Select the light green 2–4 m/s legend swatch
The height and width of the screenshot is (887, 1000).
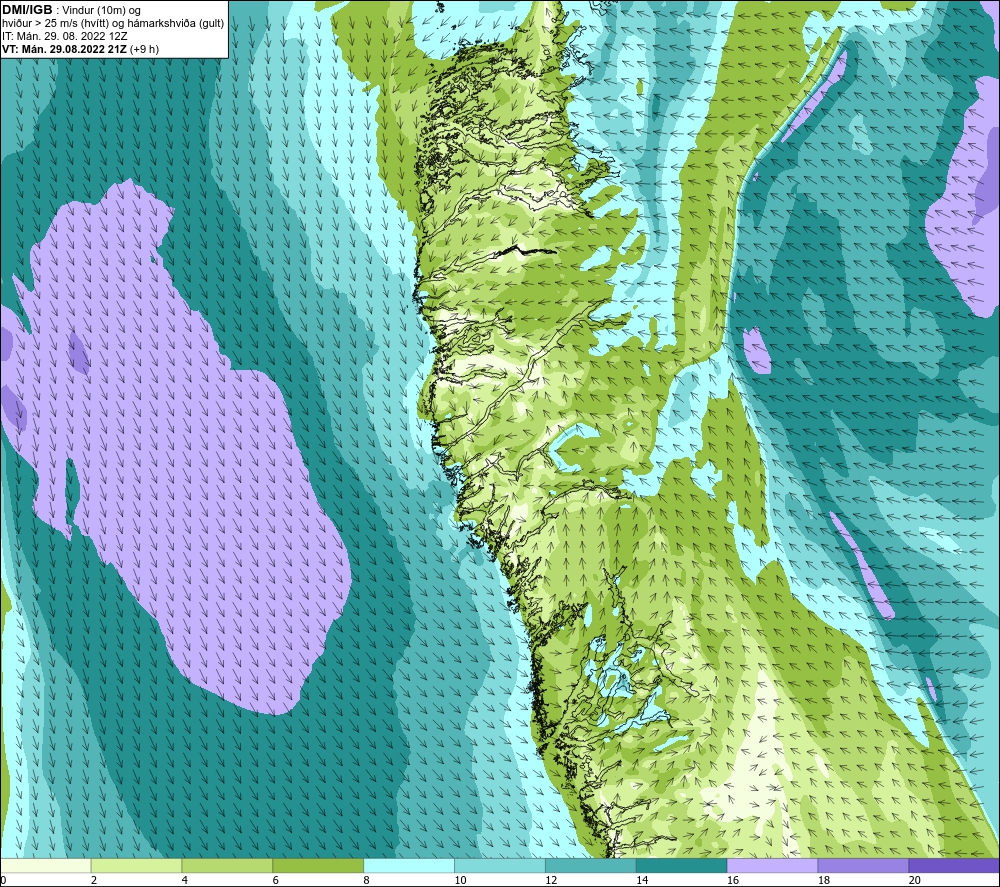[136, 865]
